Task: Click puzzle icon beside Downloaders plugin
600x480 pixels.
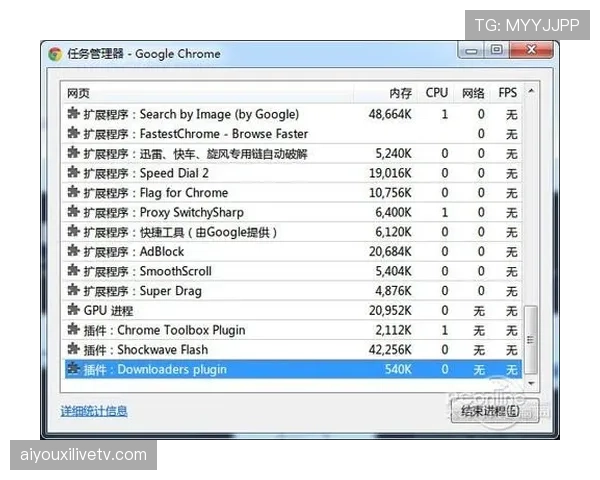Action: [73, 369]
